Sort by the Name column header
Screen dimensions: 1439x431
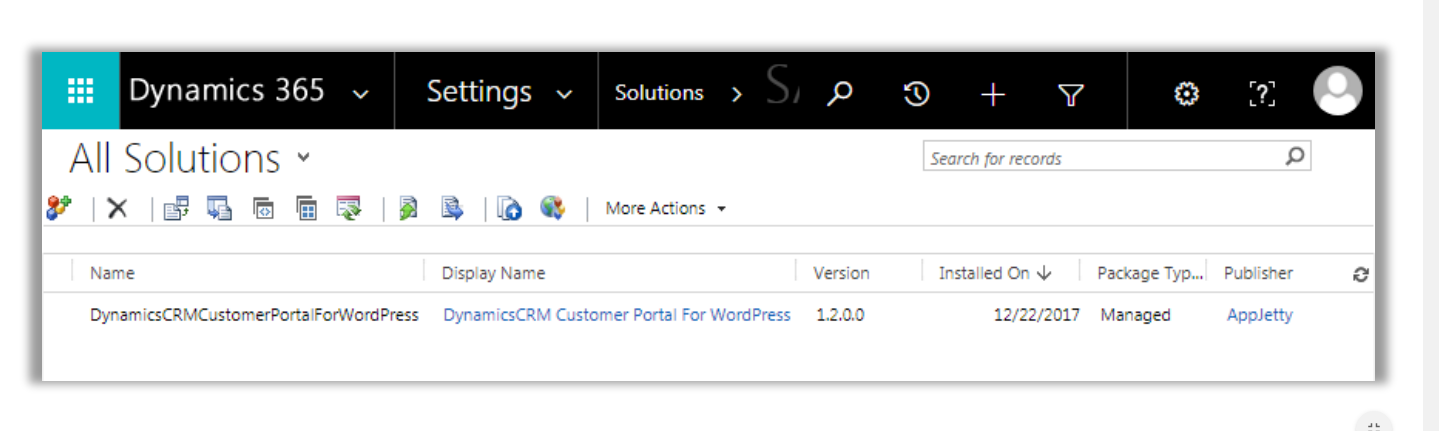(x=112, y=273)
